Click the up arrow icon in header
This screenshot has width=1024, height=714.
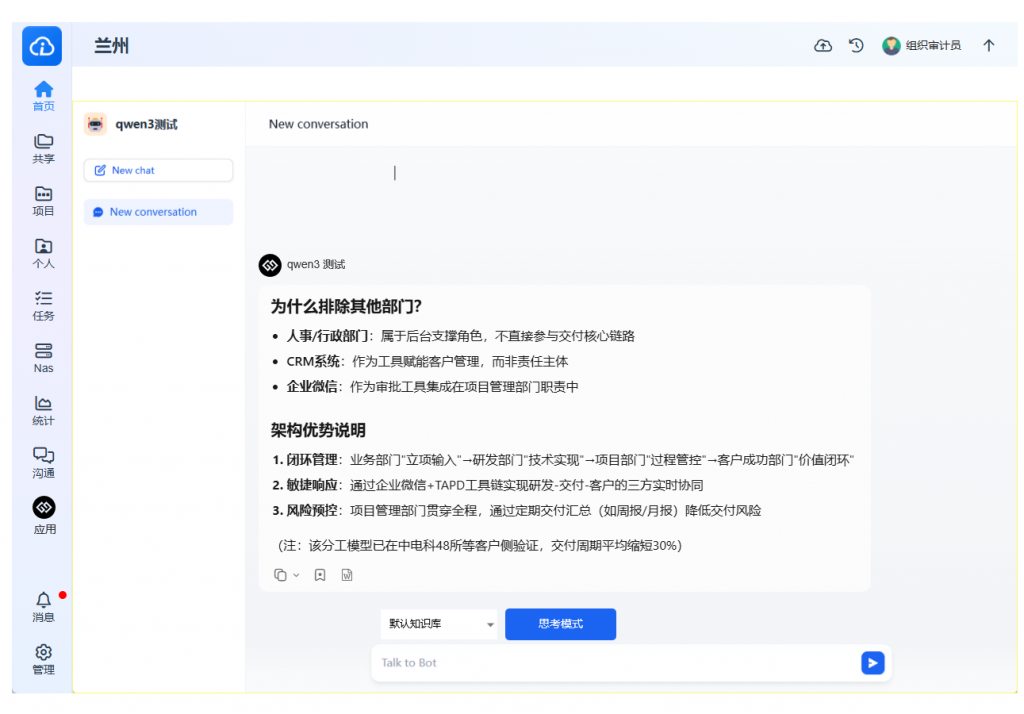tap(988, 46)
